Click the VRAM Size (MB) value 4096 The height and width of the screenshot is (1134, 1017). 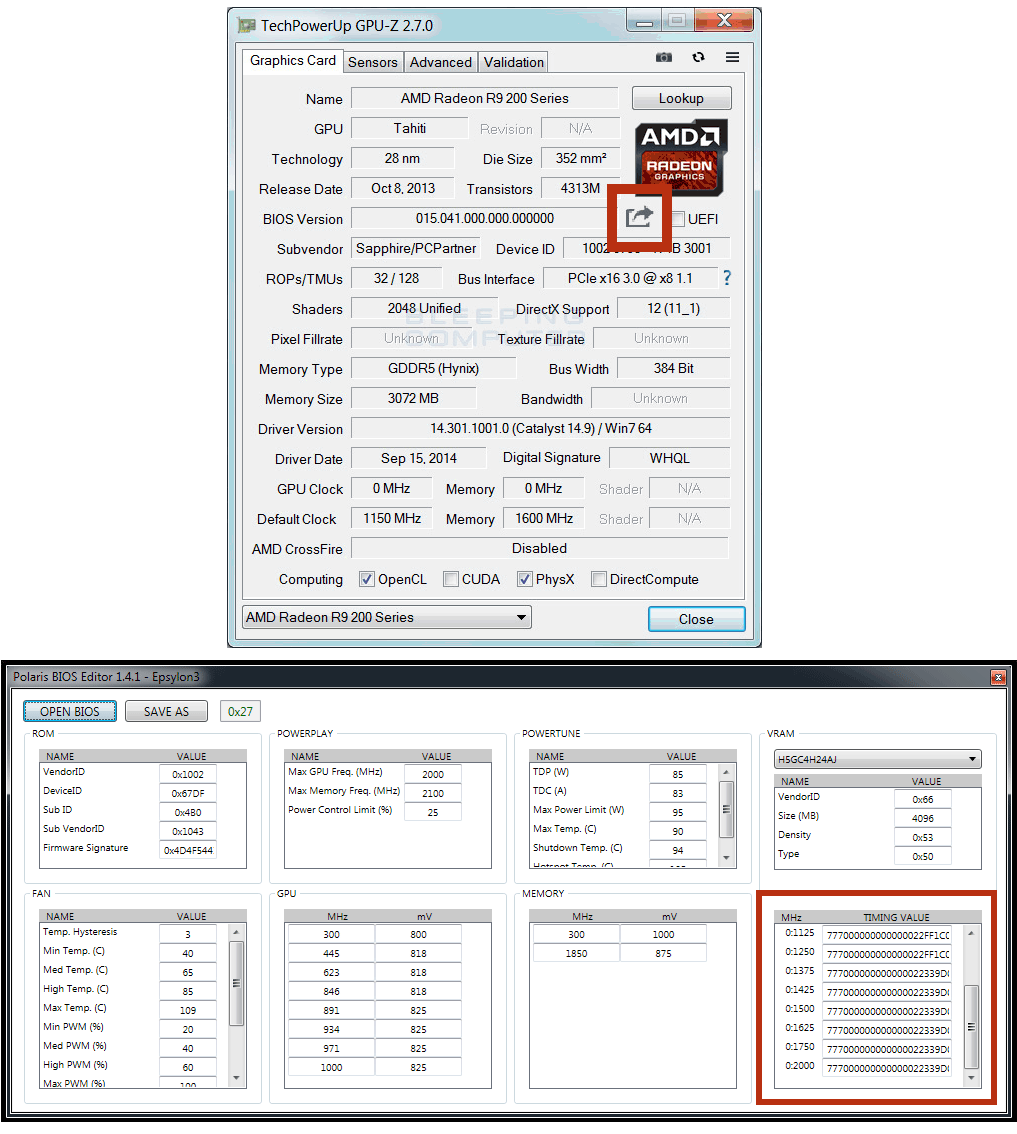pyautogui.click(x=922, y=819)
